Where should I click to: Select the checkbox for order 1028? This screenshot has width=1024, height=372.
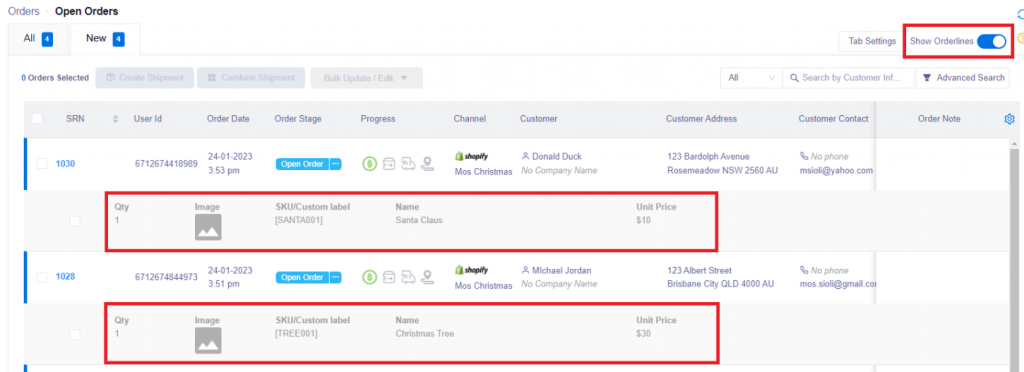42,277
